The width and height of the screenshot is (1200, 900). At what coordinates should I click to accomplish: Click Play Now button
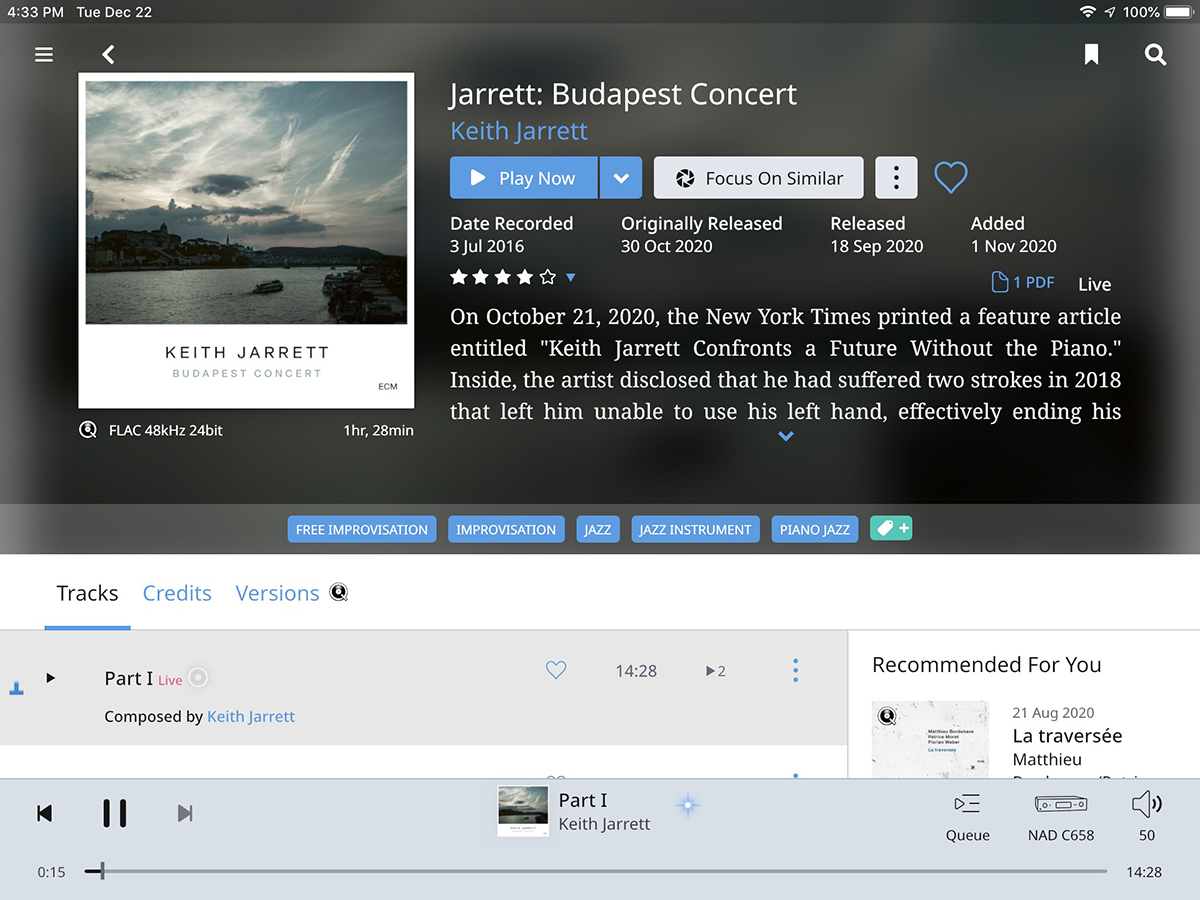pyautogui.click(x=523, y=178)
